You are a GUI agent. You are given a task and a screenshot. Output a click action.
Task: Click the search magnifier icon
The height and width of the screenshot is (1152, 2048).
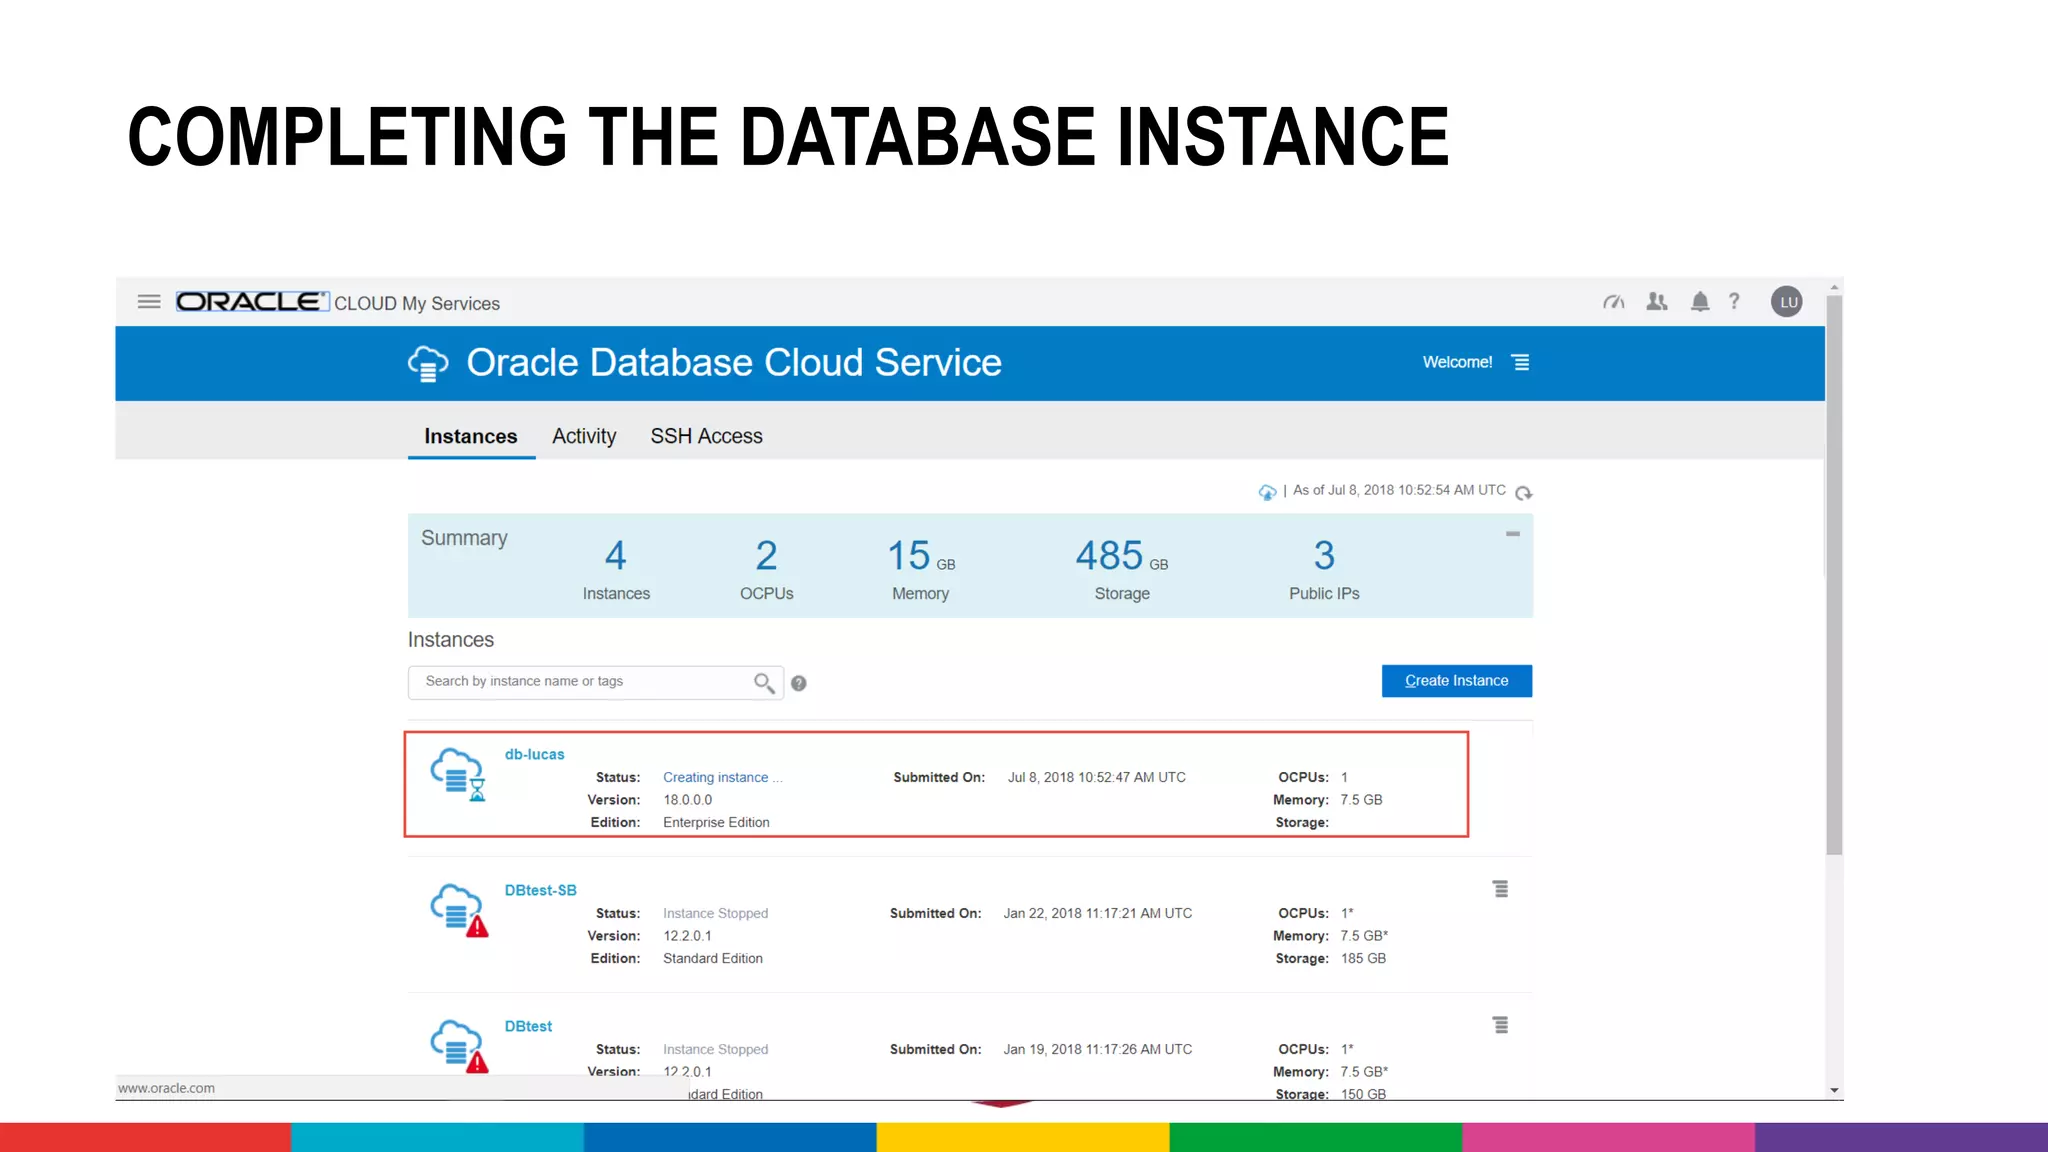(764, 683)
